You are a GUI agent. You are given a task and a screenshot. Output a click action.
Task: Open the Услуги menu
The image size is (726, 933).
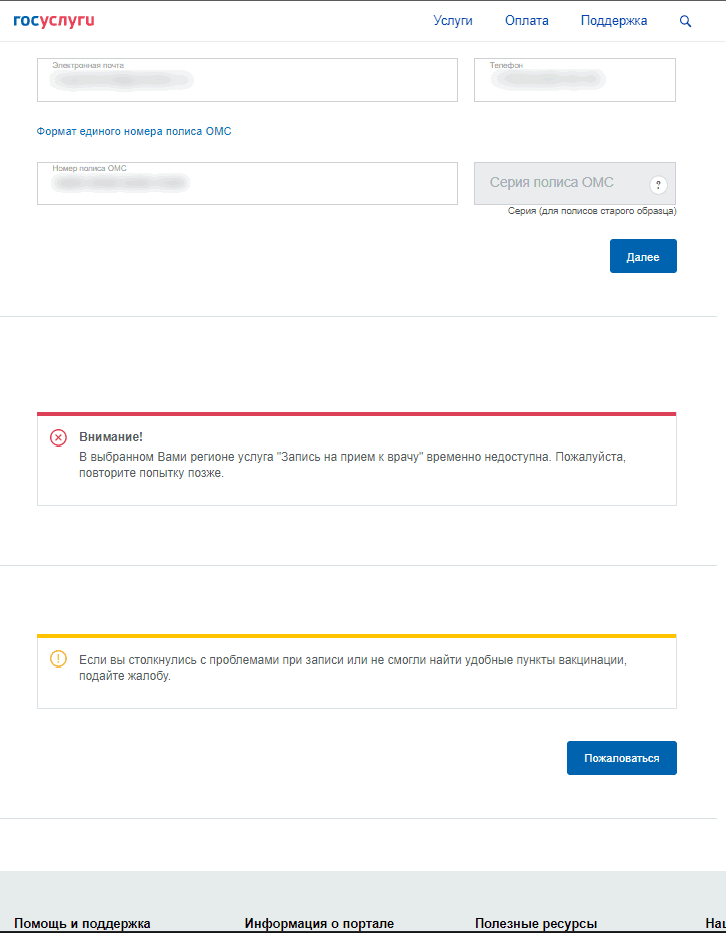coord(453,21)
